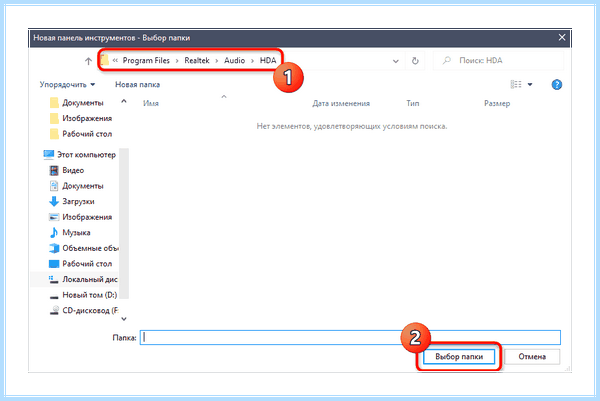Select the Музыка note icon
This screenshot has width=600, height=401.
54,232
